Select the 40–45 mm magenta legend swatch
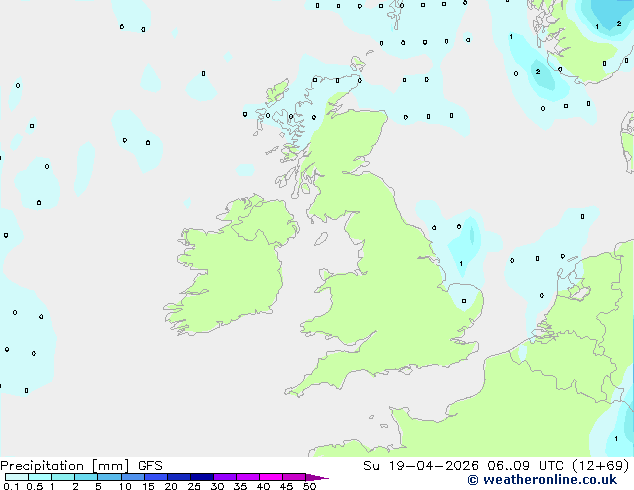Screen dimensions: 634x490 tap(271, 477)
